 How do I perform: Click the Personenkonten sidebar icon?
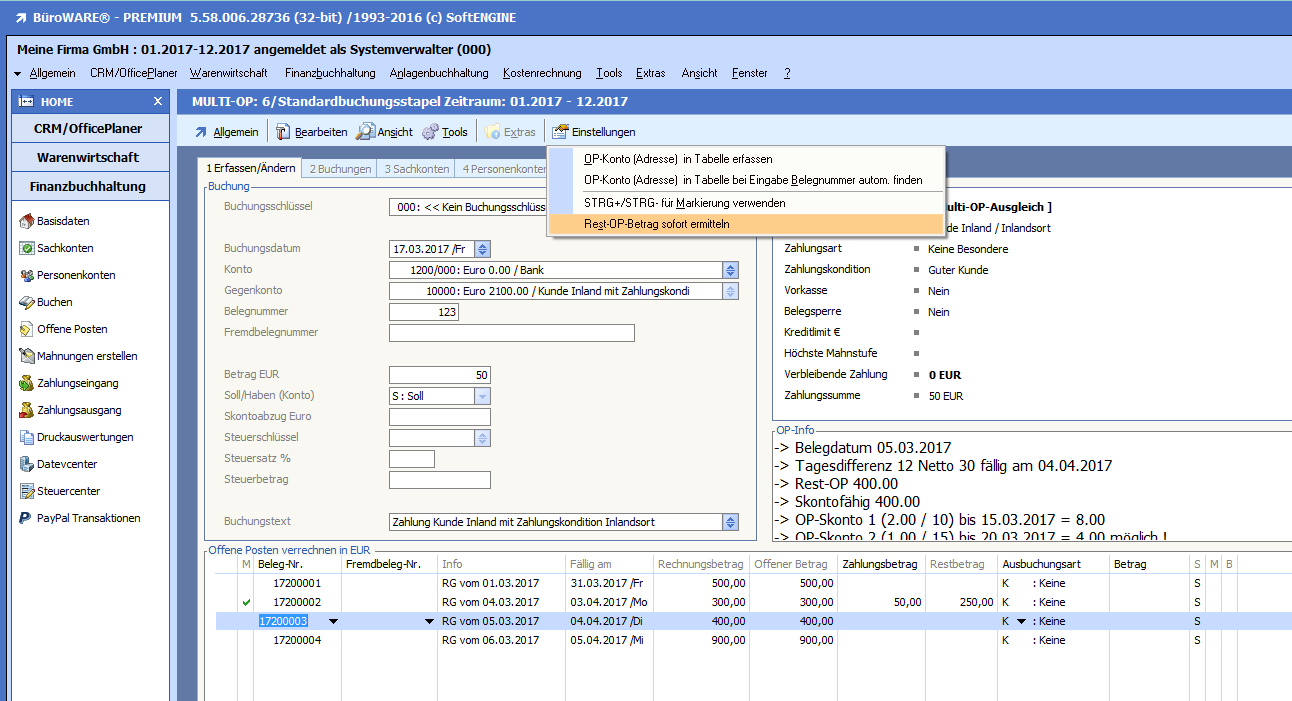[28, 275]
